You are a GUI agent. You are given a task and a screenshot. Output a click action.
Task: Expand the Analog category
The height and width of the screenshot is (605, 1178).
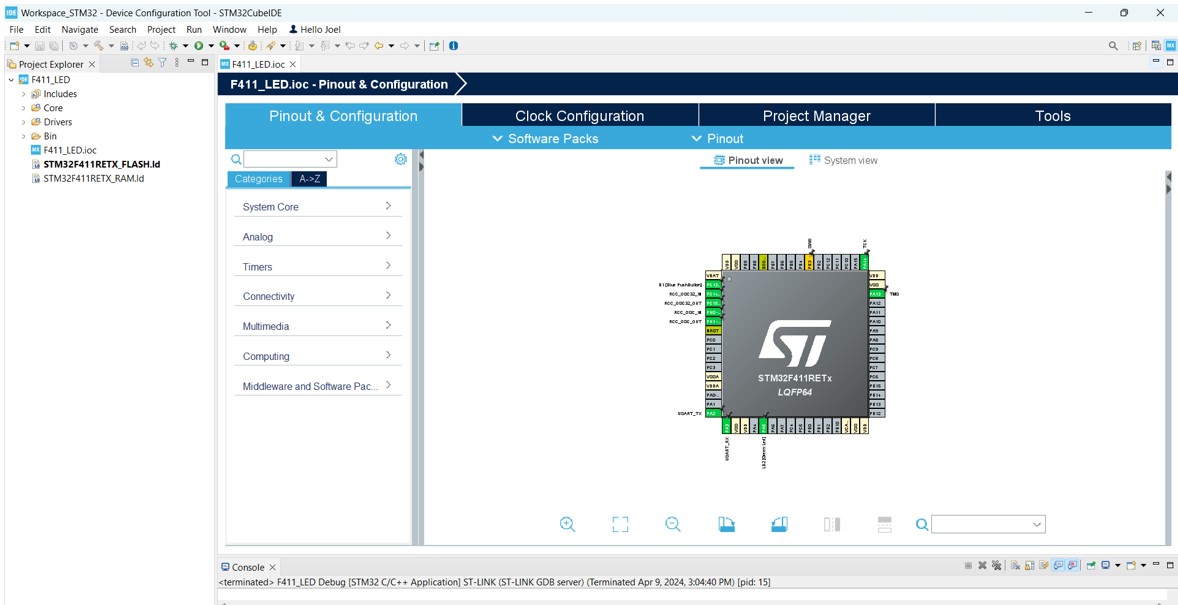(318, 236)
